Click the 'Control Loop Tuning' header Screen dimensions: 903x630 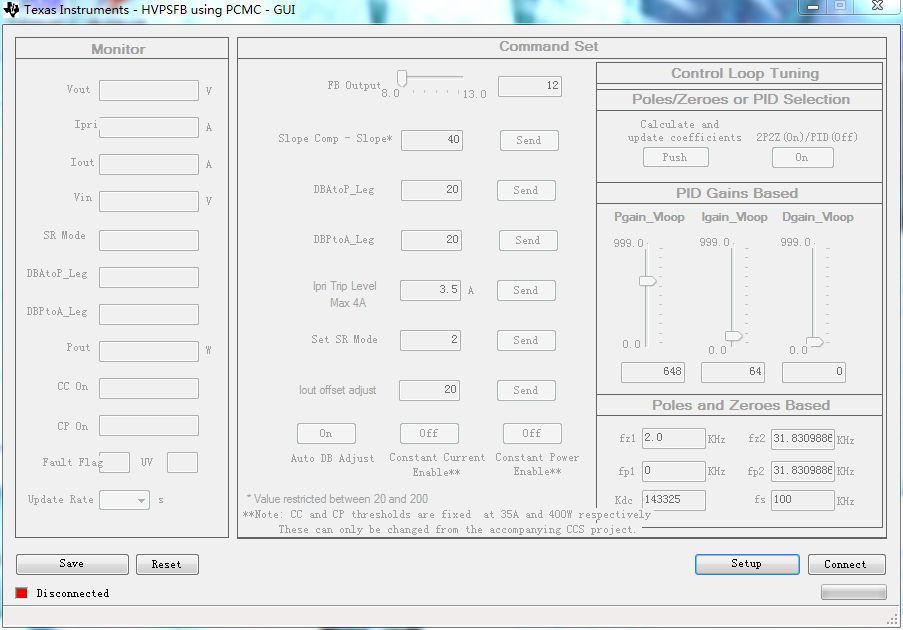point(745,73)
